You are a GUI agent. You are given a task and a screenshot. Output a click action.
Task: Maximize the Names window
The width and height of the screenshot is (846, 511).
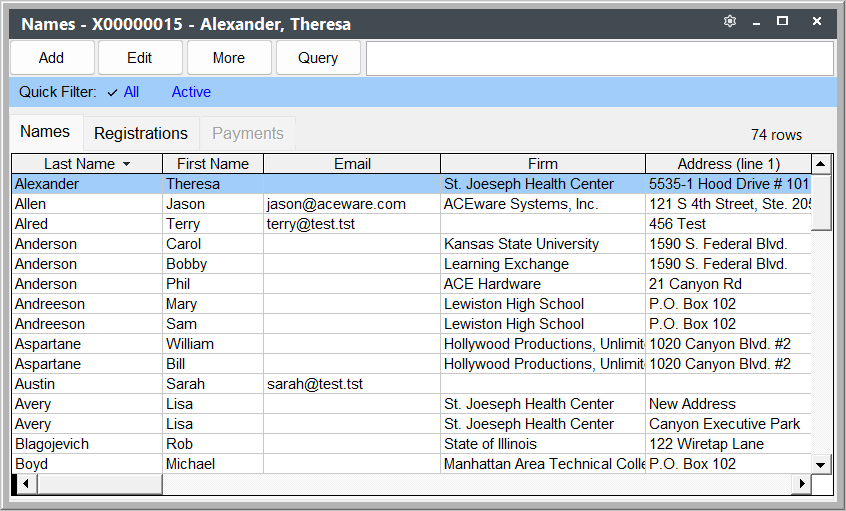(782, 22)
